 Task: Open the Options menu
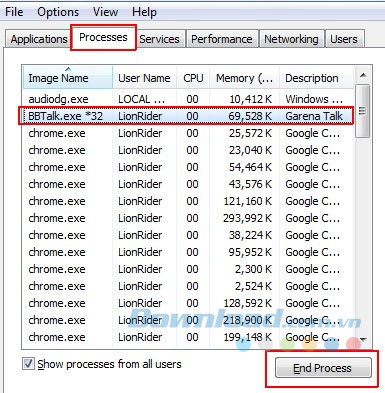pos(58,12)
